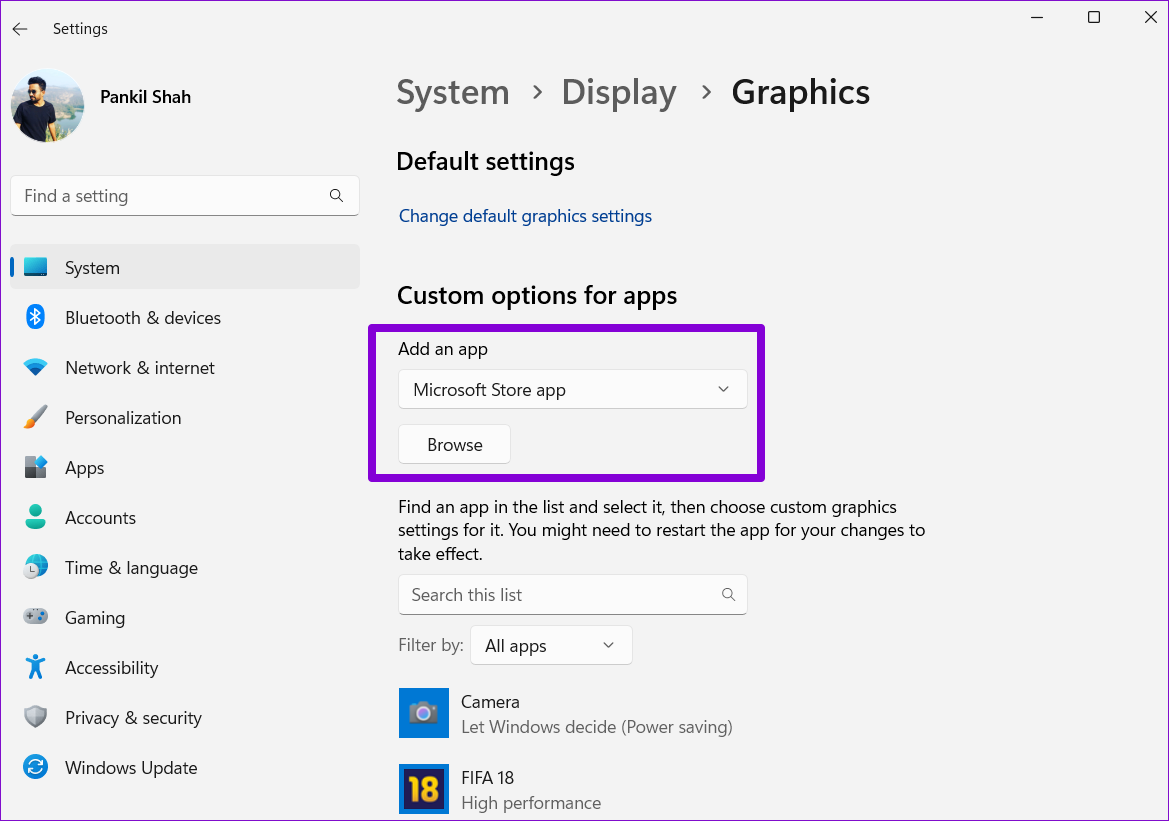Click the Accessibility figure icon

[x=36, y=668]
